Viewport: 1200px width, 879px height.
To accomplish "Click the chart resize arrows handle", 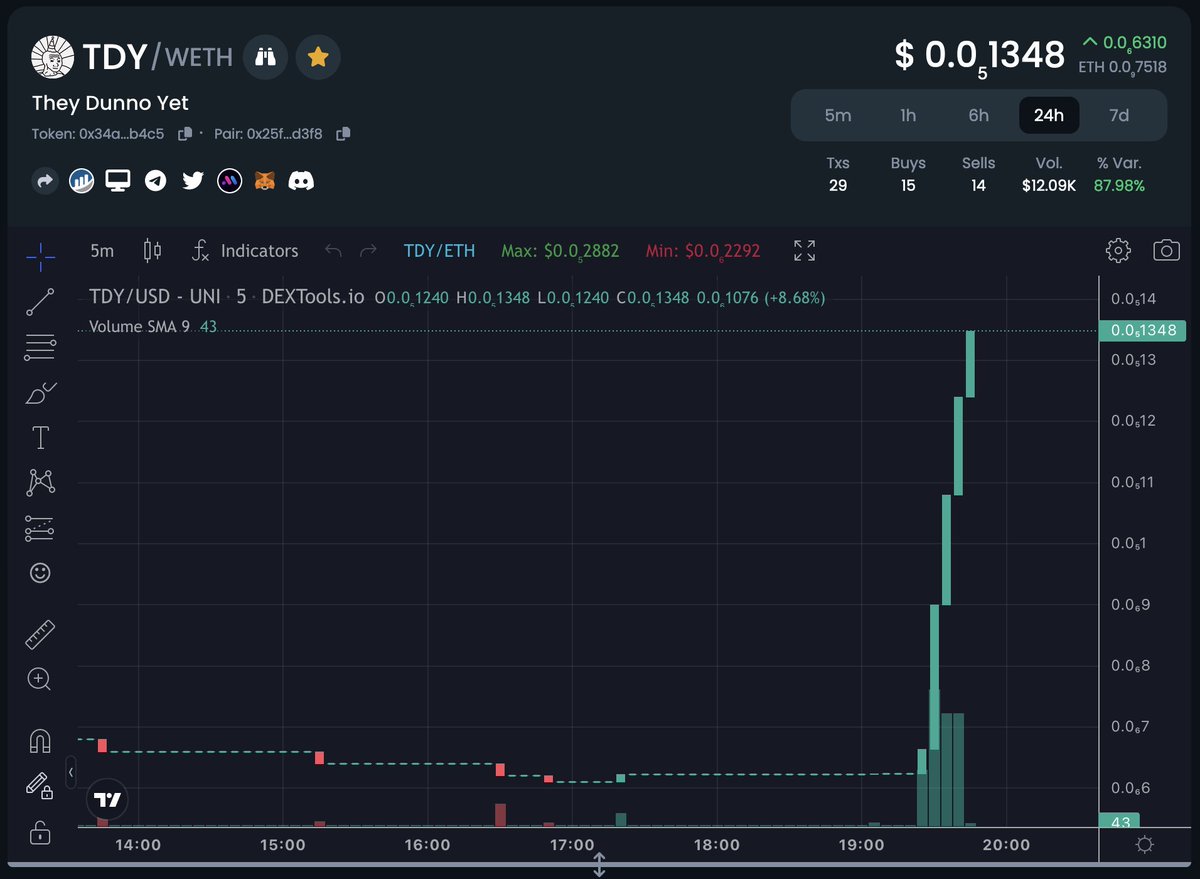I will coord(599,864).
